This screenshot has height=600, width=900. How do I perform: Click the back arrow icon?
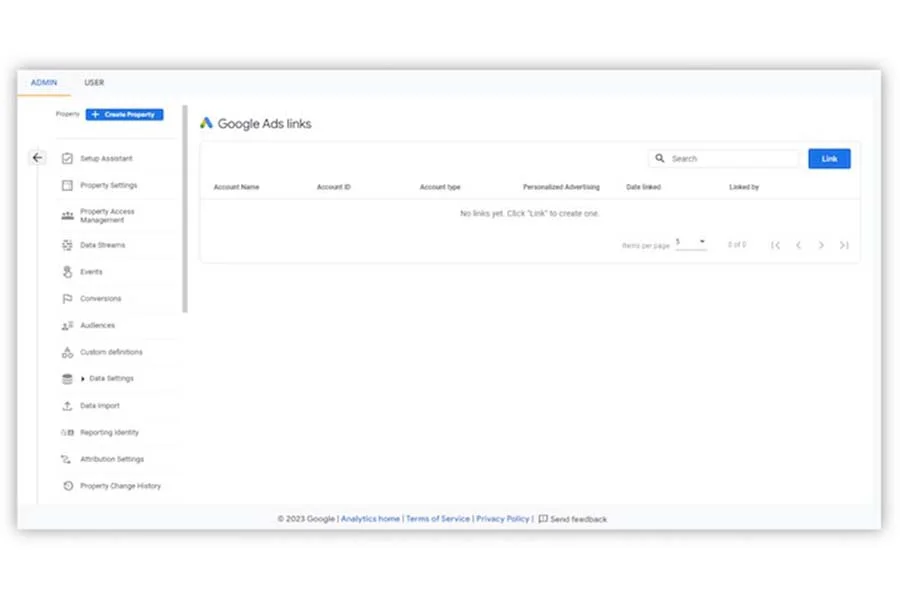click(37, 157)
